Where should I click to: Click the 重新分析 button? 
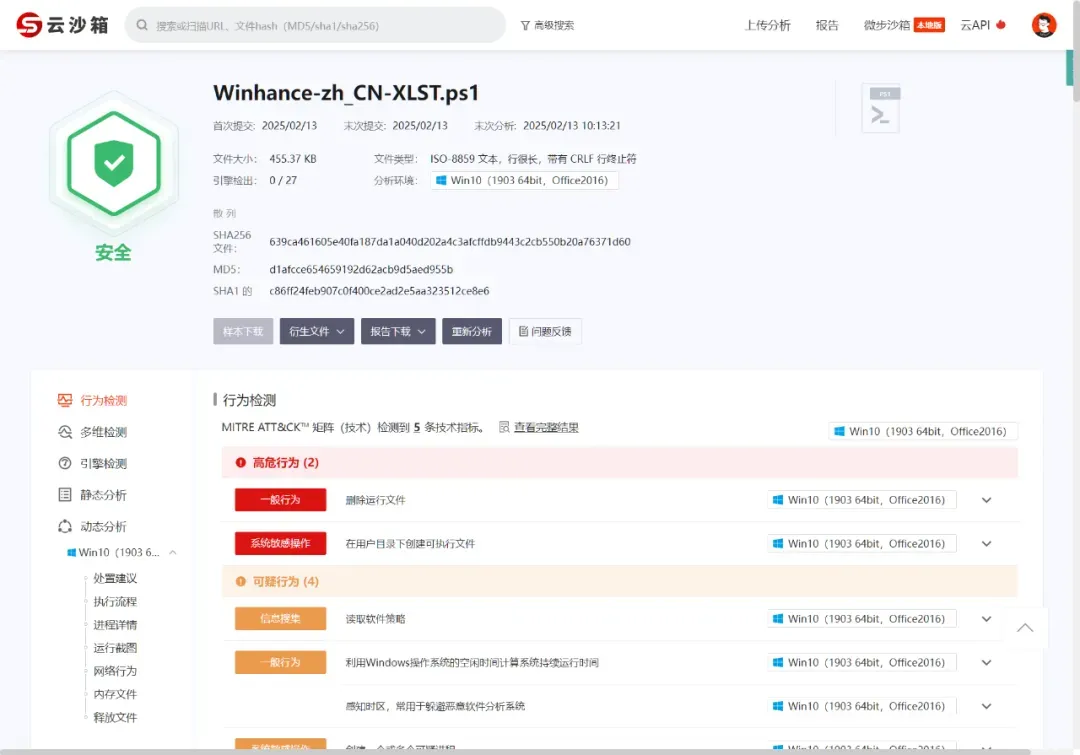point(472,331)
